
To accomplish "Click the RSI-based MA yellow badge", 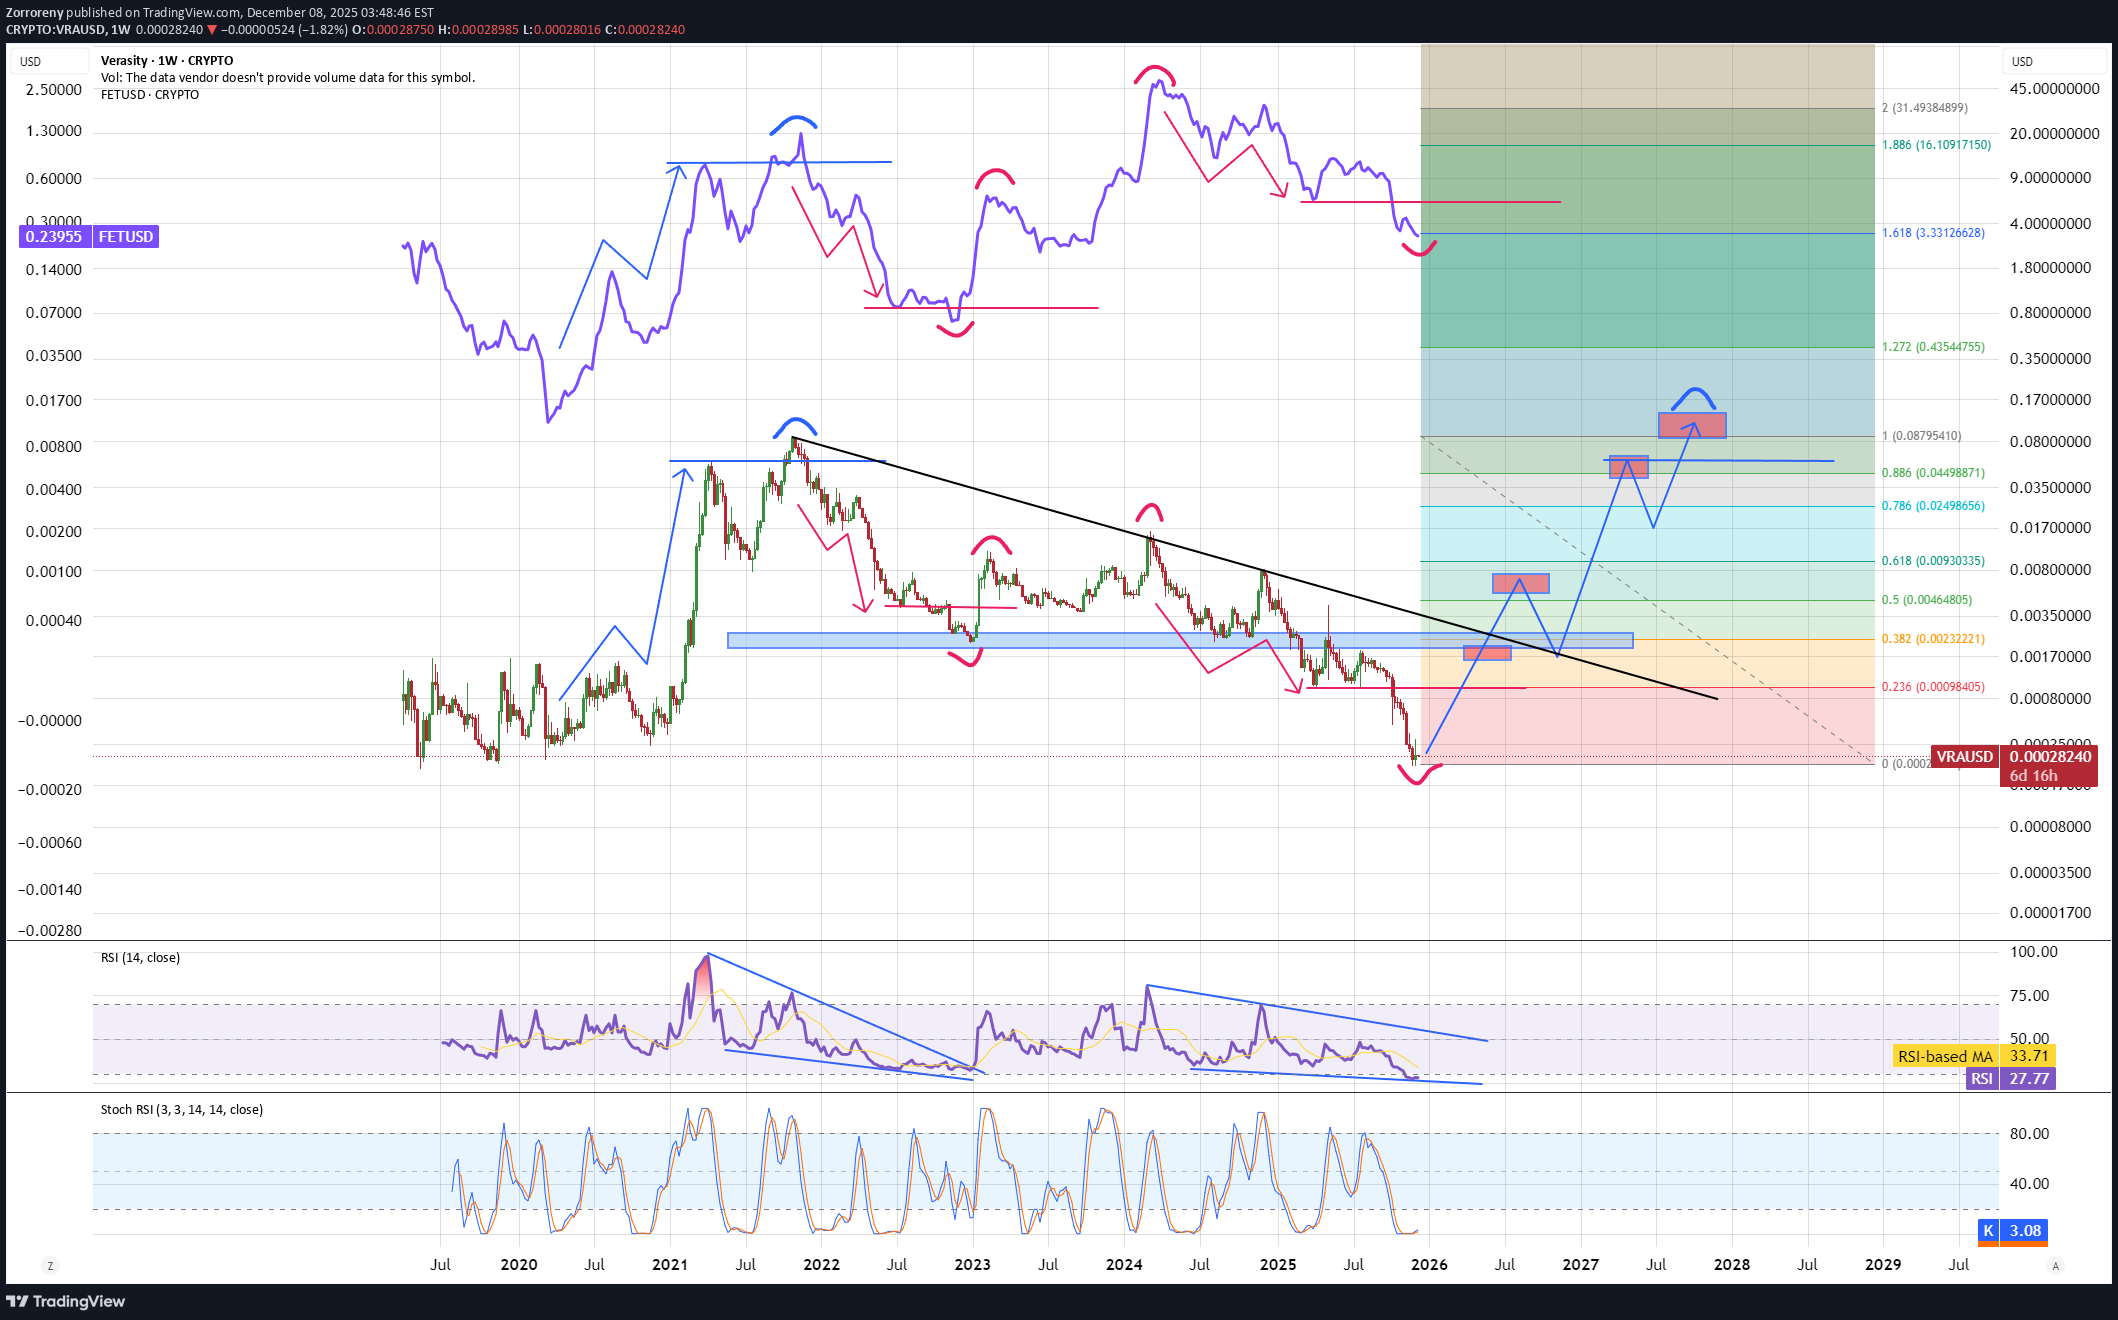I will pos(1945,1056).
